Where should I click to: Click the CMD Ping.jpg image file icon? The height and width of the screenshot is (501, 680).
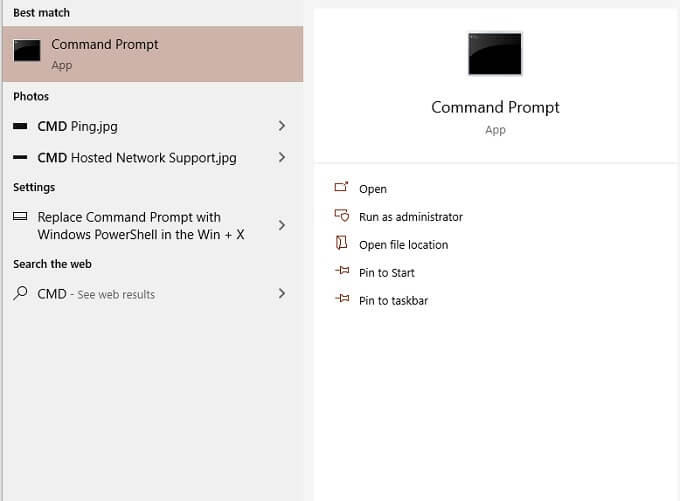pyautogui.click(x=21, y=127)
